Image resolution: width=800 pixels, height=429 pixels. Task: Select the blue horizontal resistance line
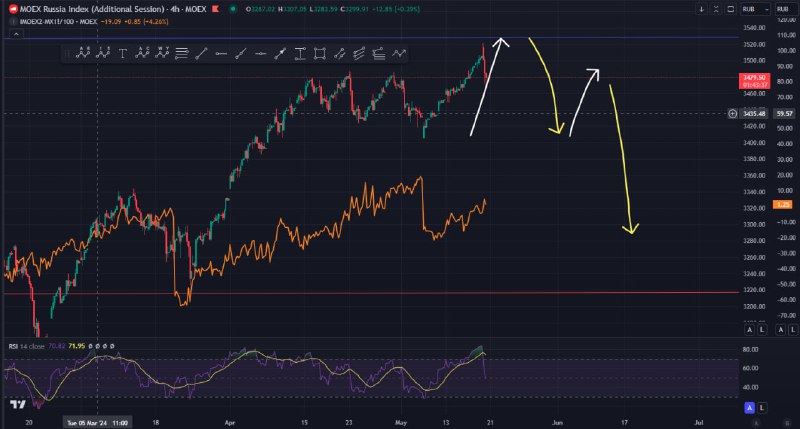pyautogui.click(x=370, y=37)
